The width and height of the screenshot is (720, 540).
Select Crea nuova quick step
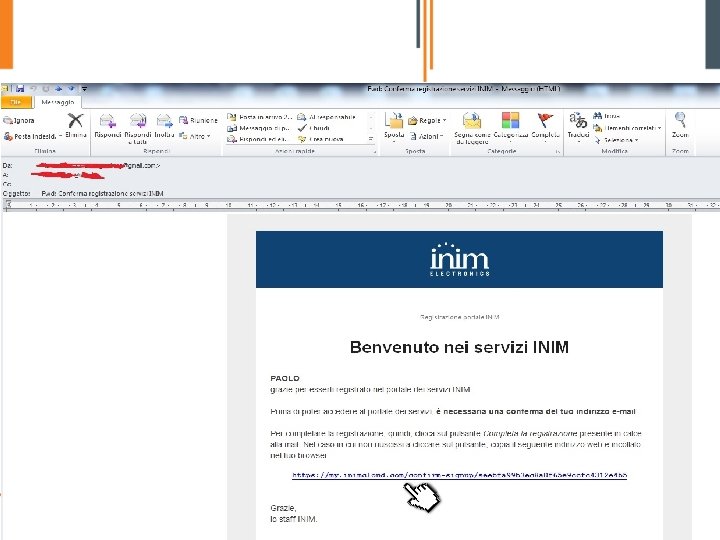pyautogui.click(x=321, y=139)
